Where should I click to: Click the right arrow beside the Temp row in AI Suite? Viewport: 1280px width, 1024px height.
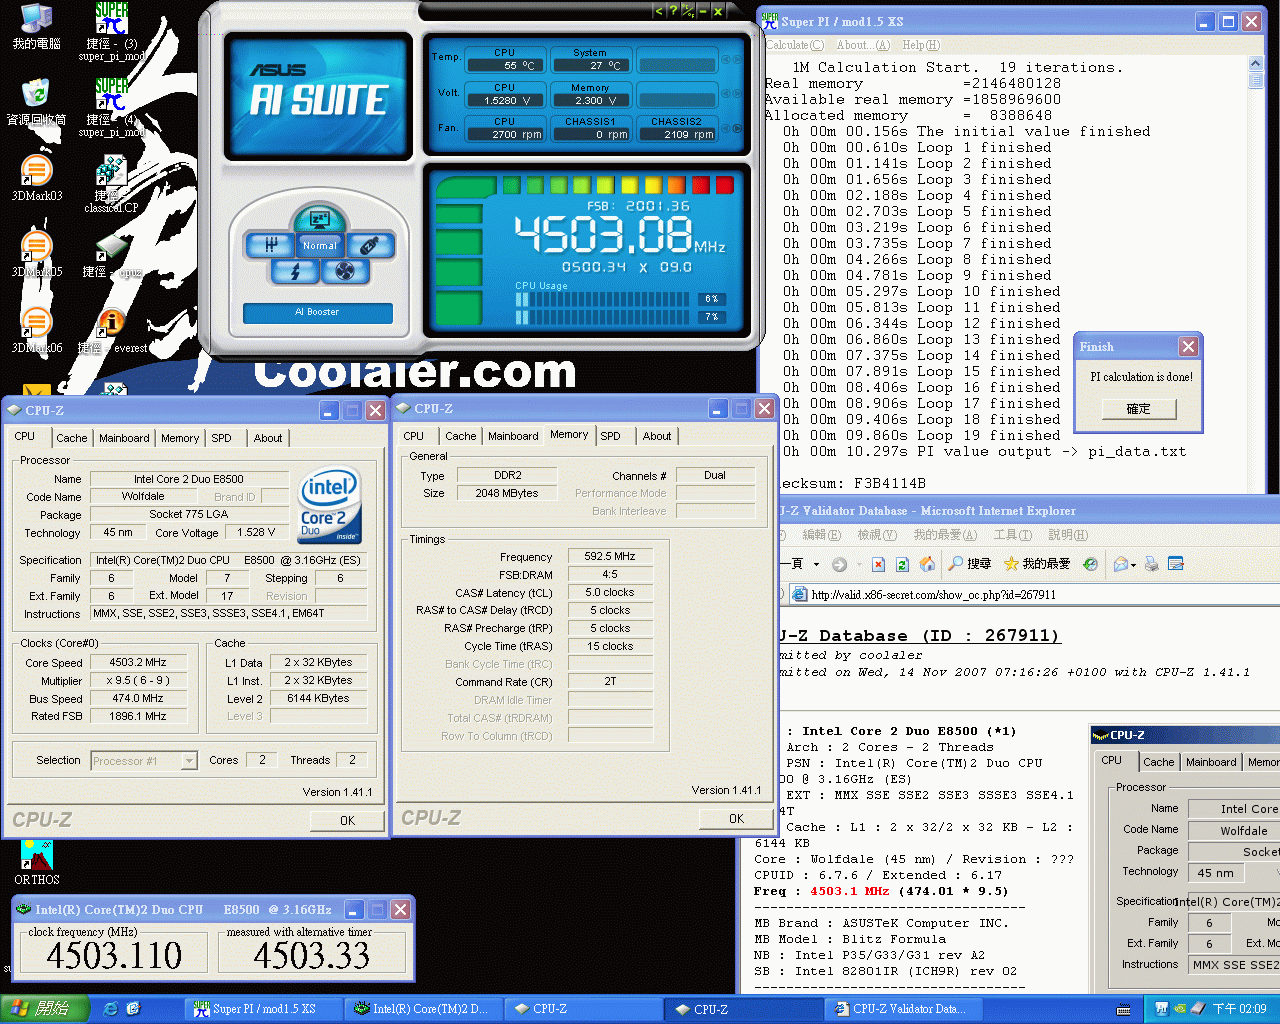pyautogui.click(x=738, y=59)
